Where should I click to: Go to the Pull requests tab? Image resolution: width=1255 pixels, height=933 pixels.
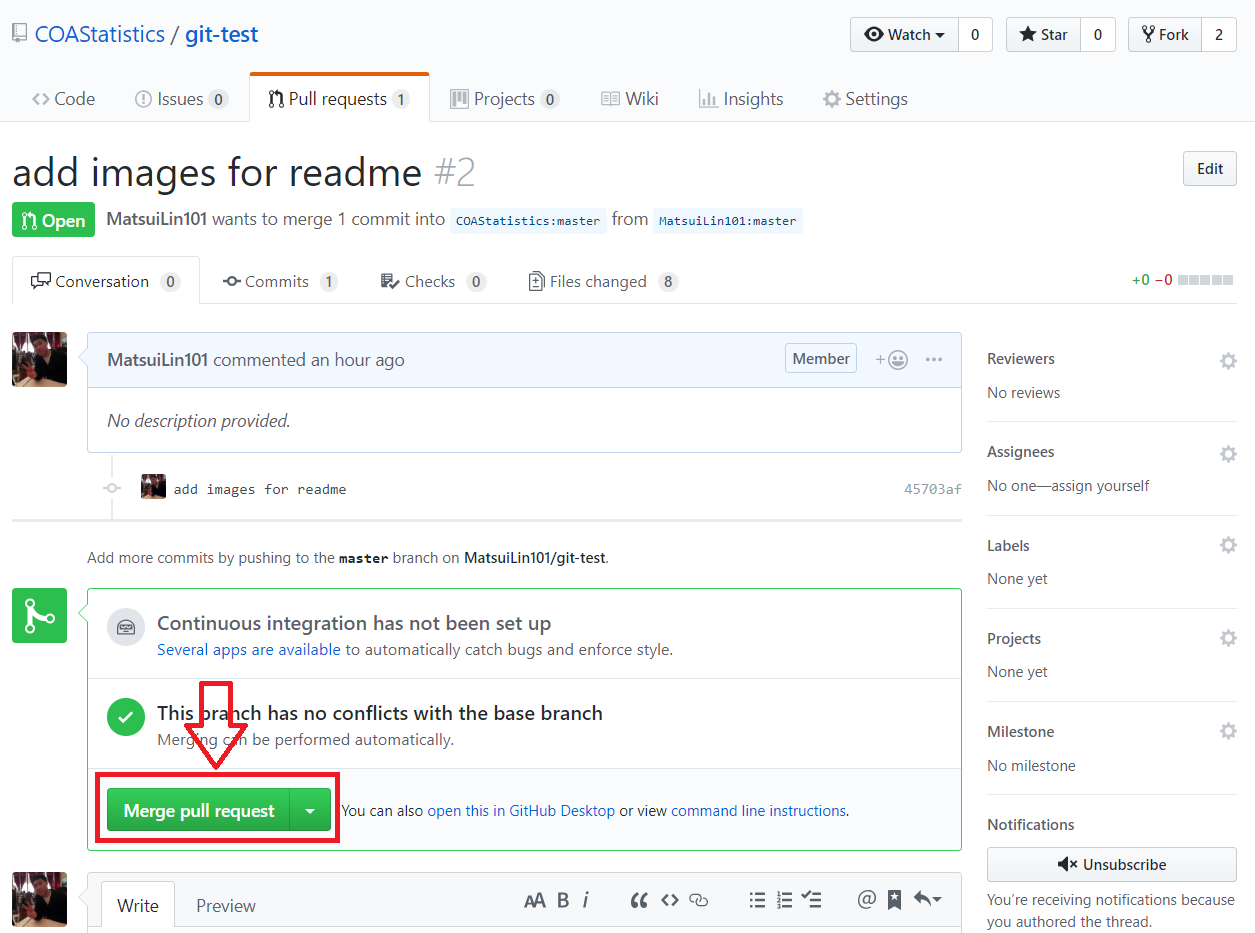339,99
